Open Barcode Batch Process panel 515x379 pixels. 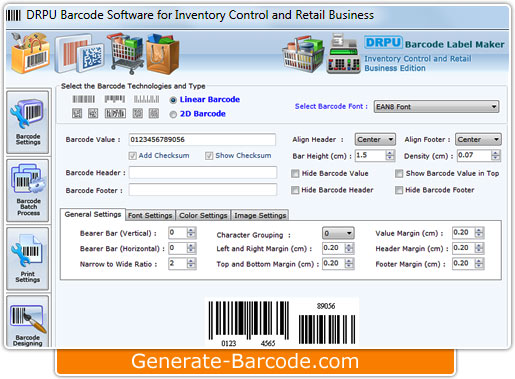[x=28, y=190]
